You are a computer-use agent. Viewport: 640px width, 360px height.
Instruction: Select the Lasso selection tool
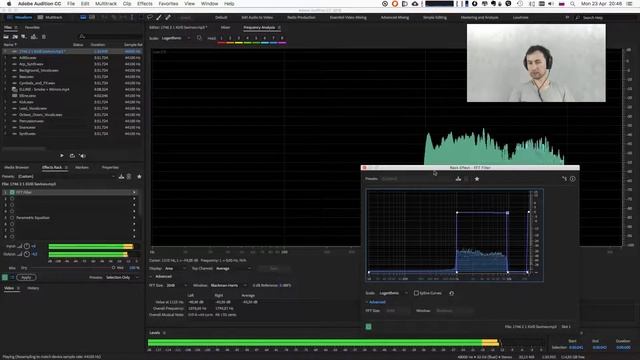[150, 18]
